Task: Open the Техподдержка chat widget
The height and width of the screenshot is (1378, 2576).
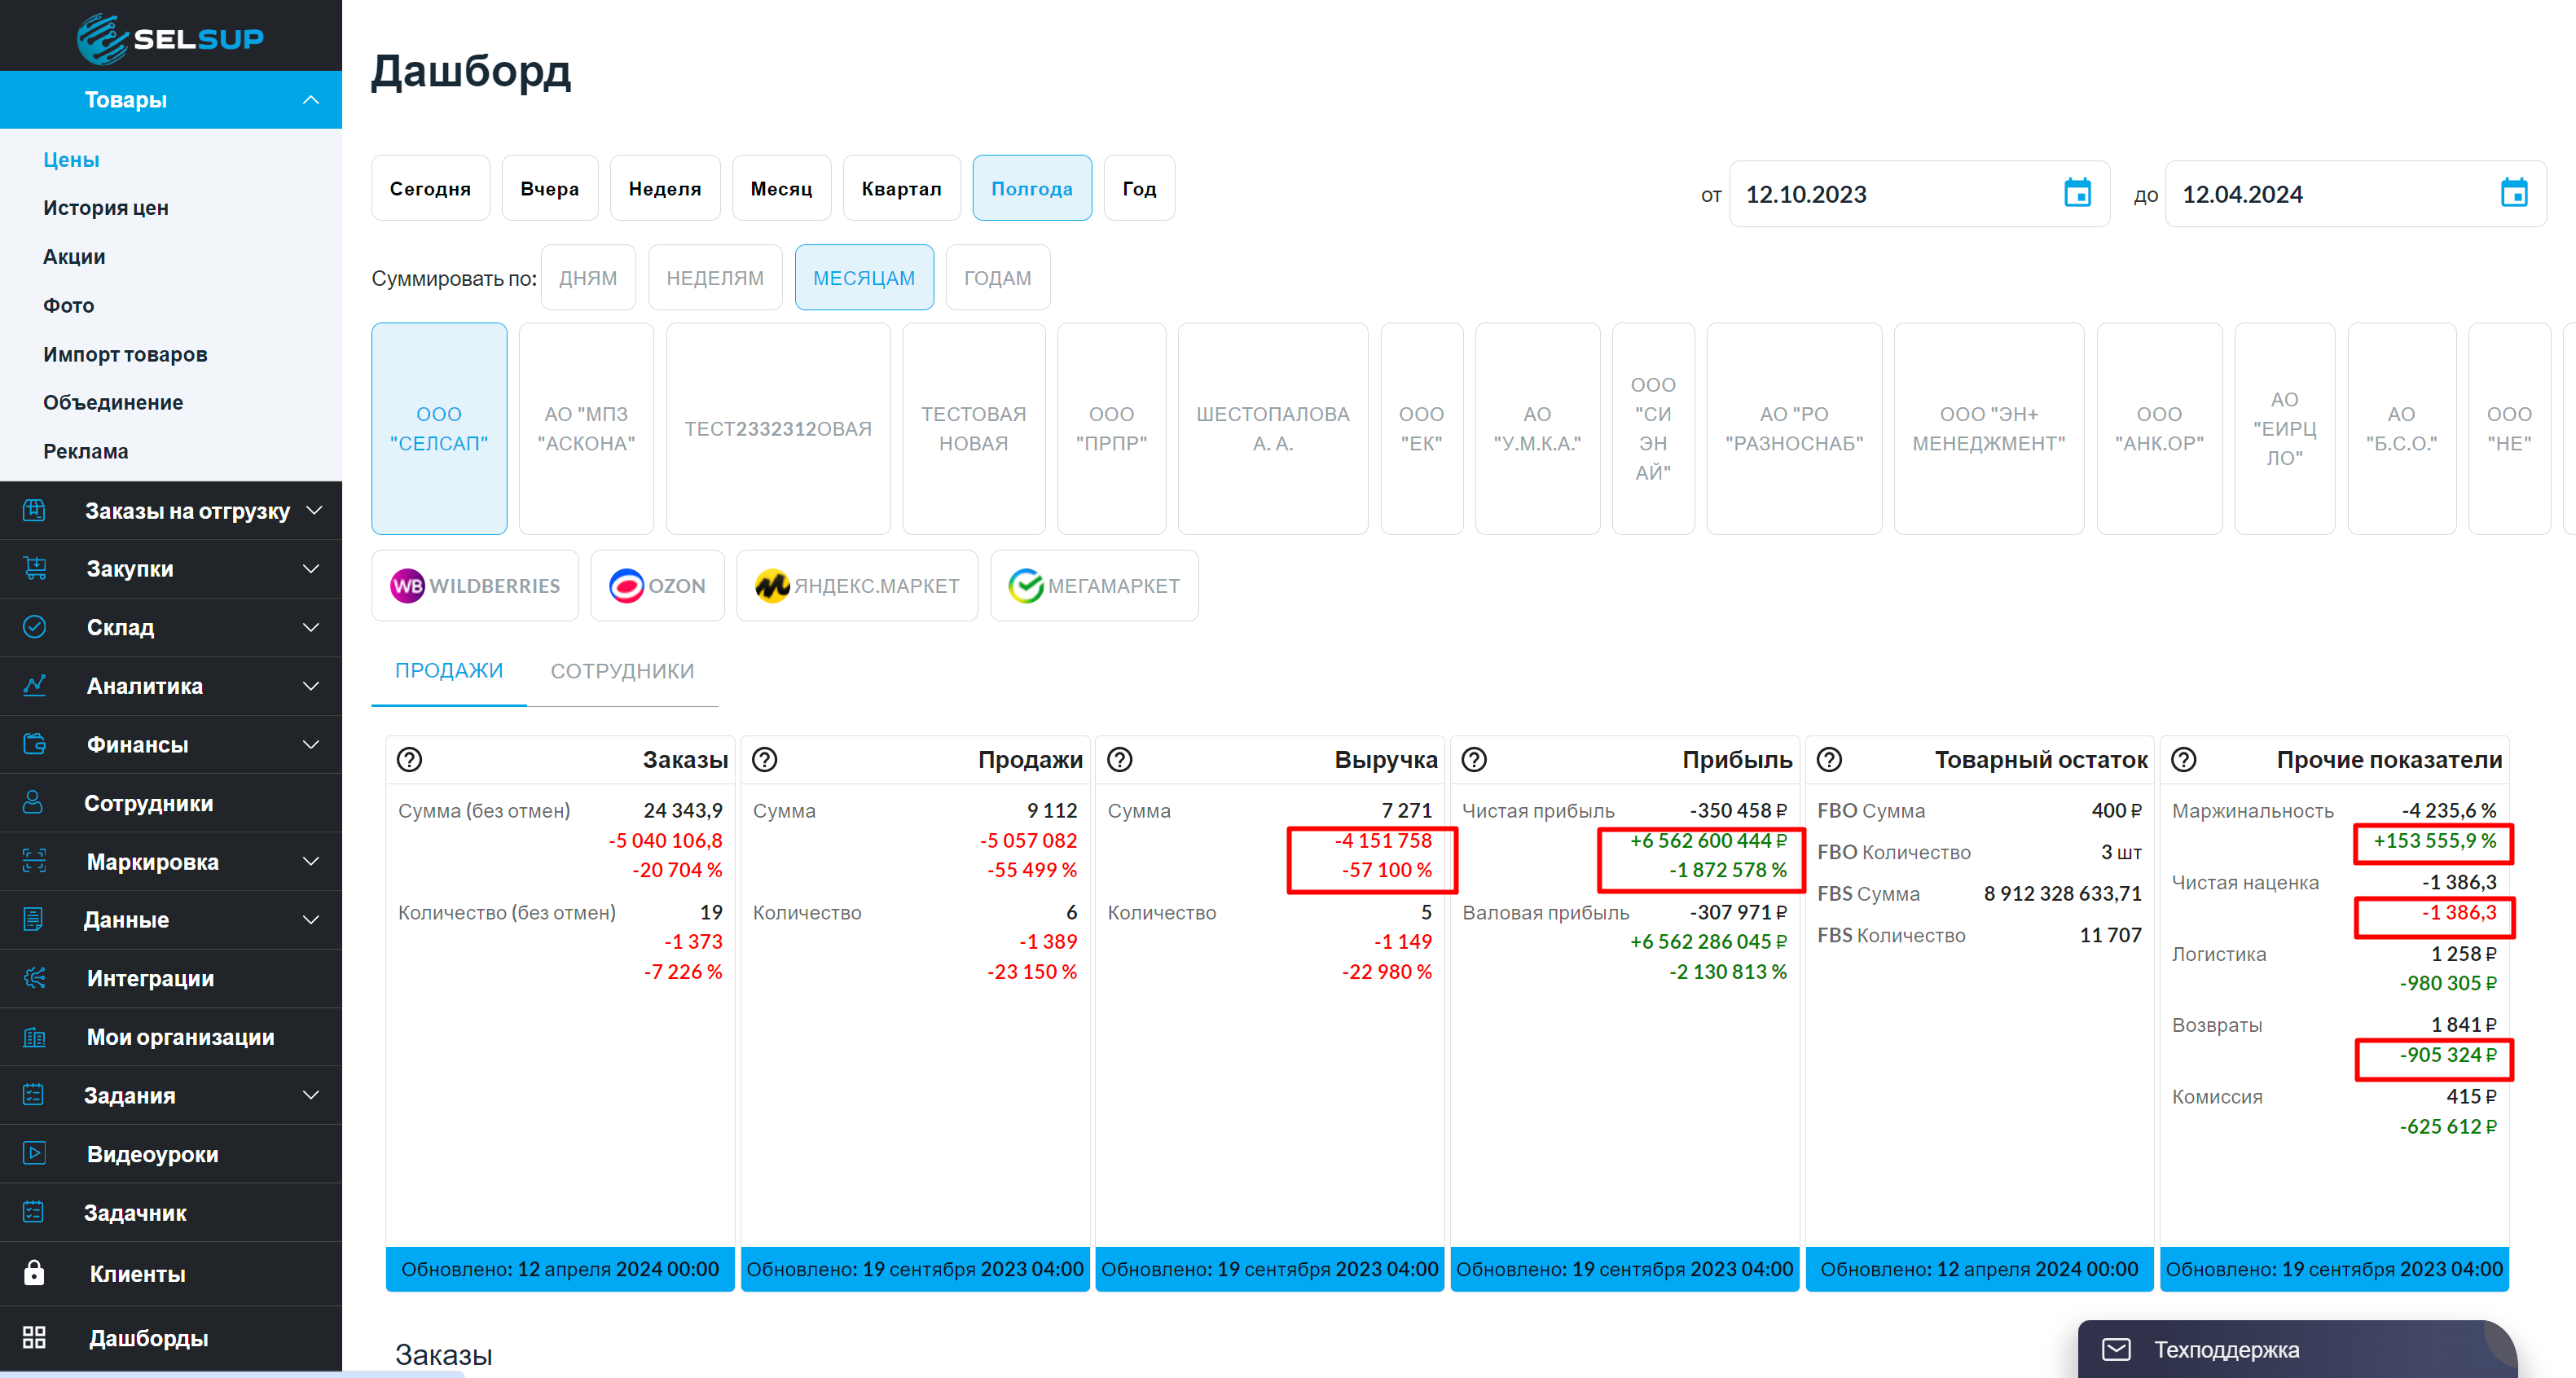Action: pos(2297,1349)
